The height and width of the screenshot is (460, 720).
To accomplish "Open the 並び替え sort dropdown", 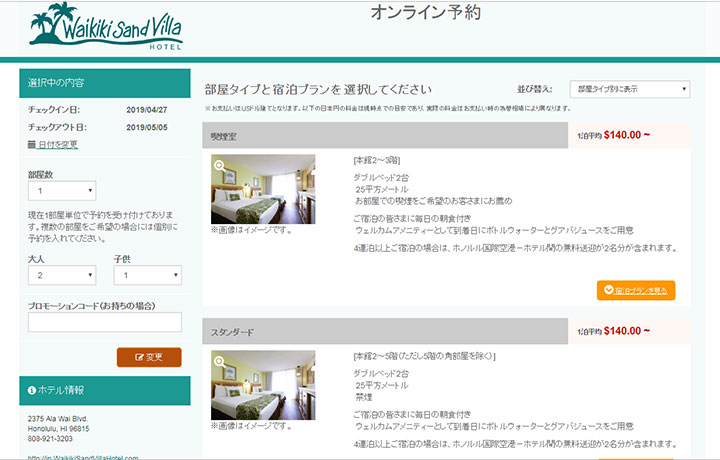I will [630, 89].
